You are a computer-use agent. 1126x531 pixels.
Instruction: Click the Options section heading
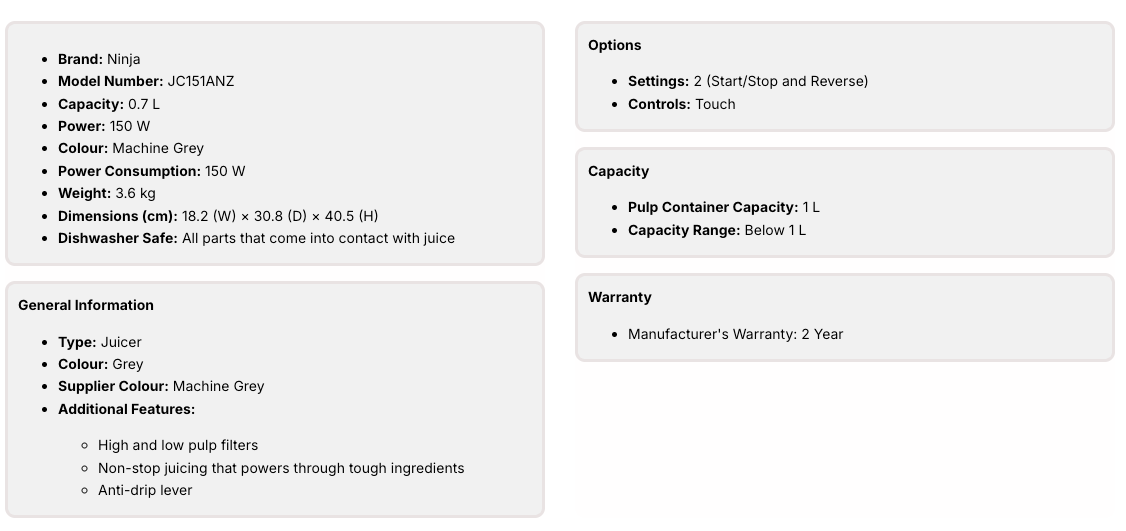point(615,45)
